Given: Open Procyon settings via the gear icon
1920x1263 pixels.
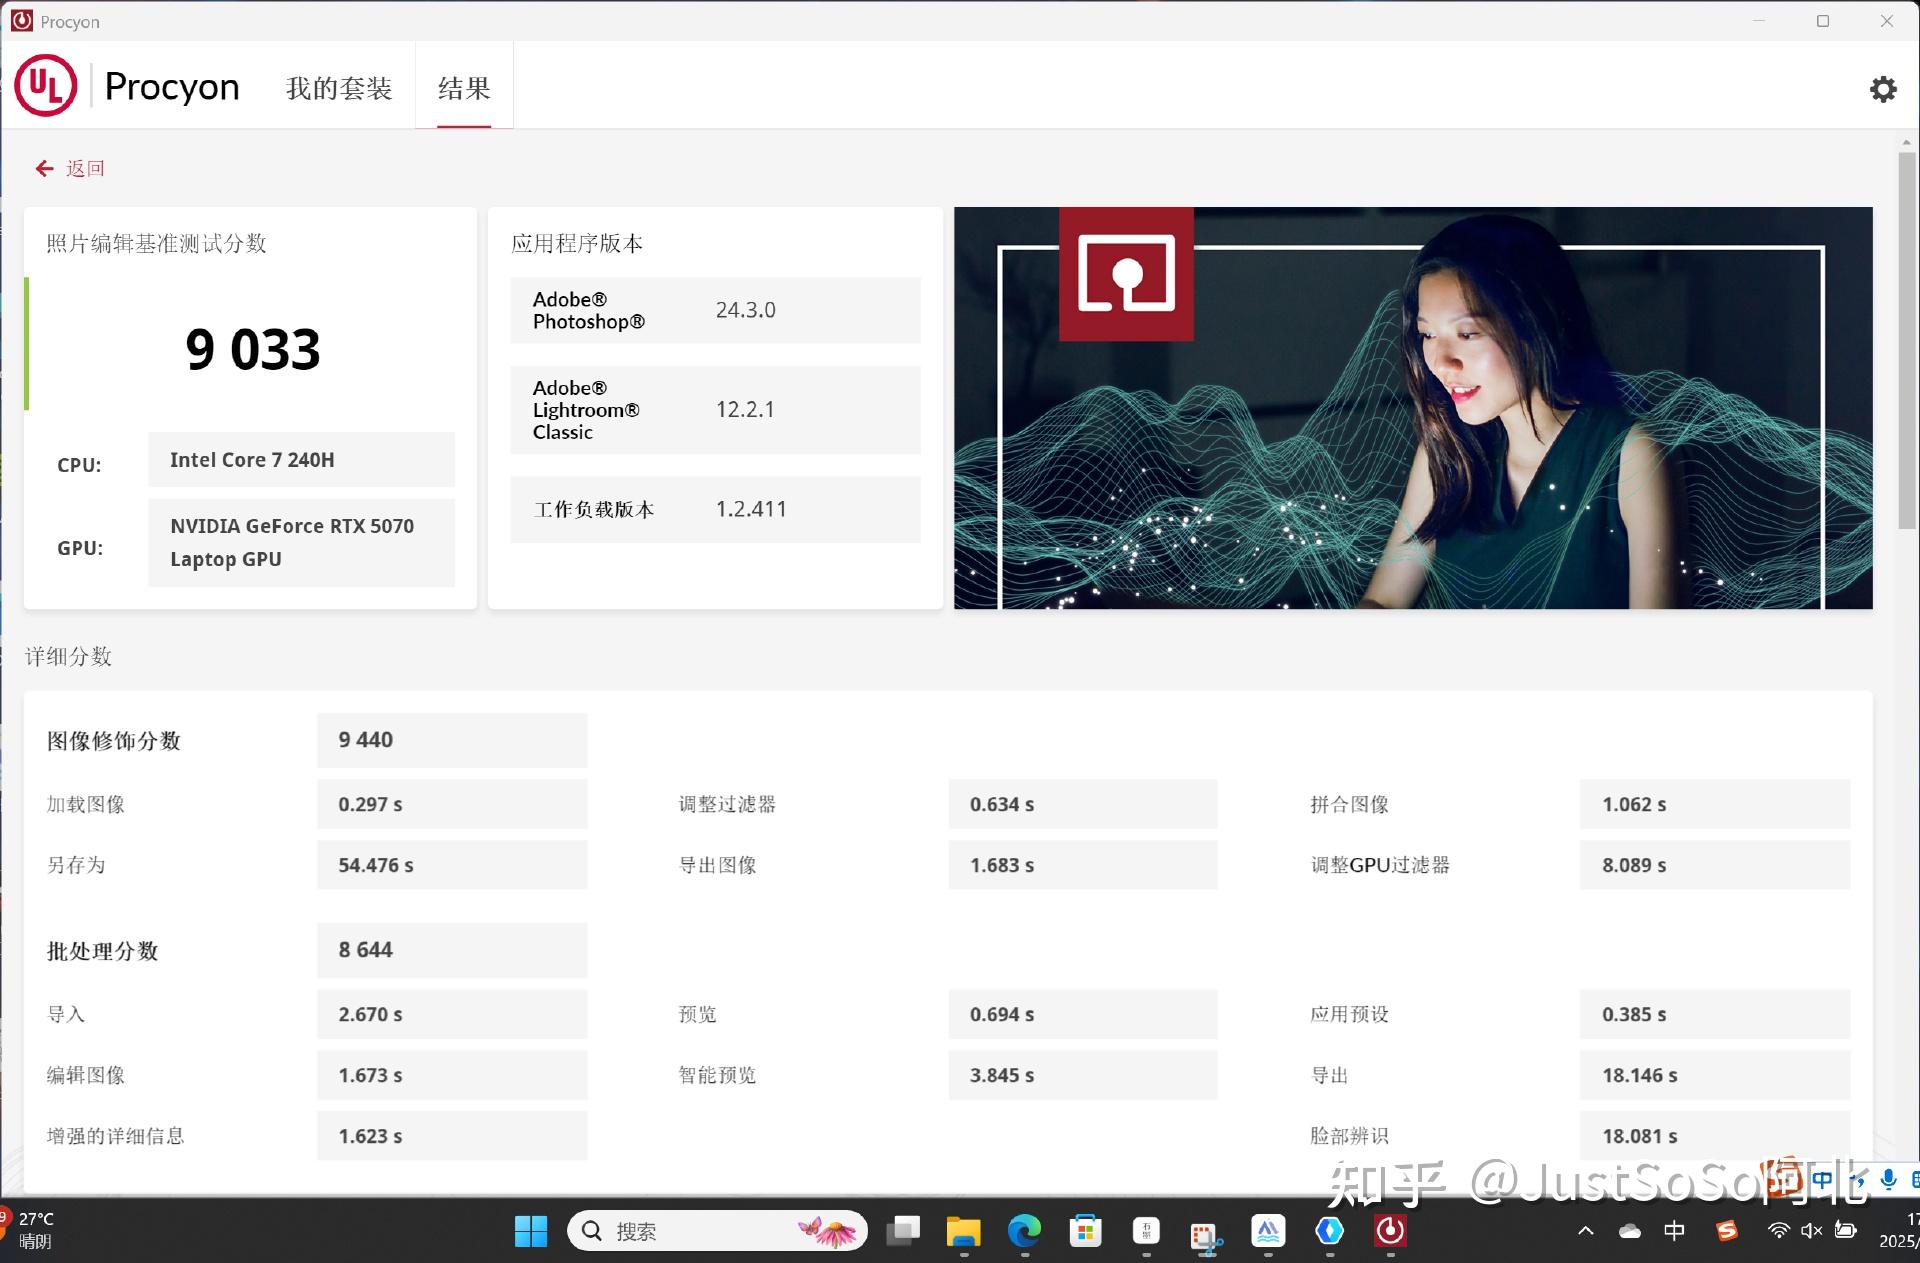Looking at the screenshot, I should 1884,88.
